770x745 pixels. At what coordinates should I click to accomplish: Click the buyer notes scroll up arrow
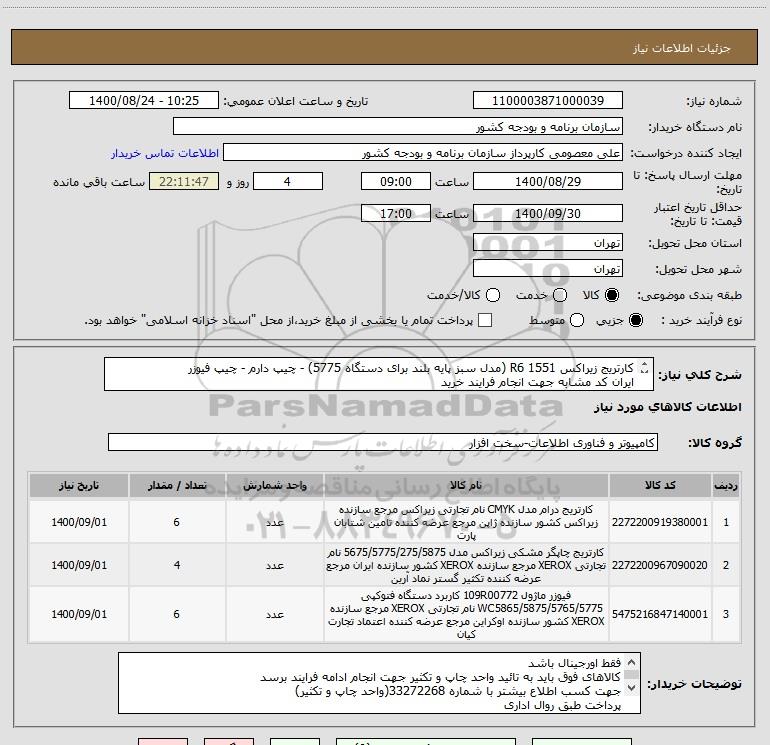632,662
